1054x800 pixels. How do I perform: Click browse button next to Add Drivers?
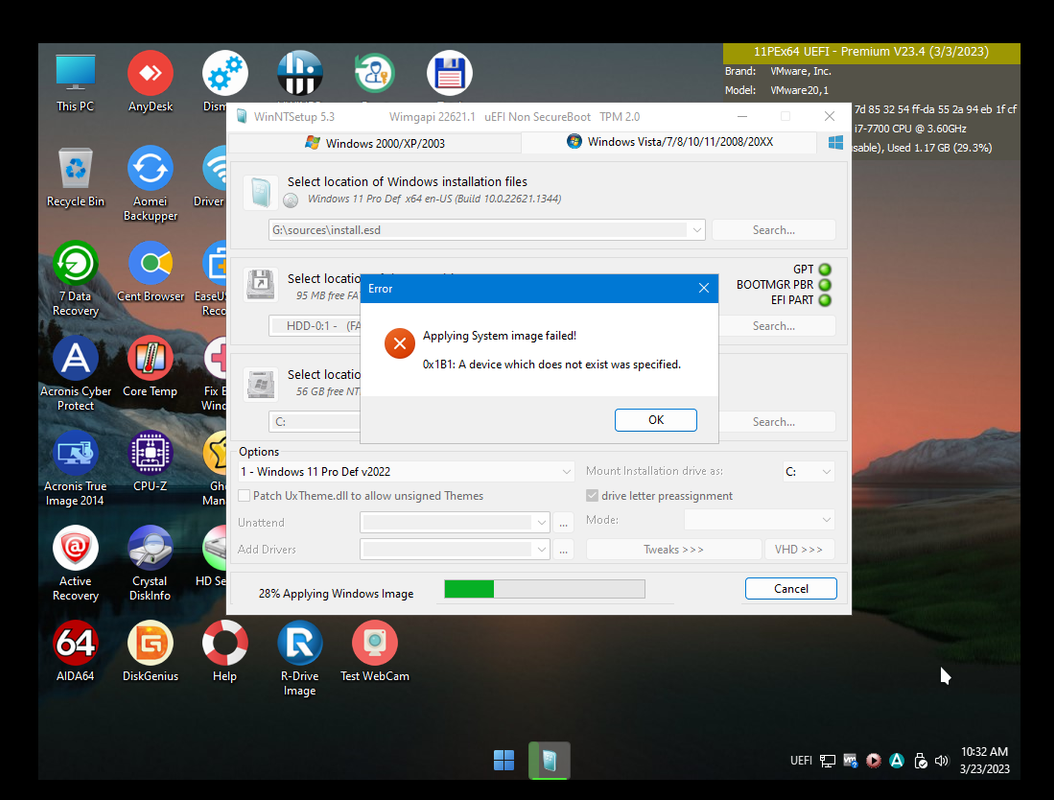click(563, 550)
